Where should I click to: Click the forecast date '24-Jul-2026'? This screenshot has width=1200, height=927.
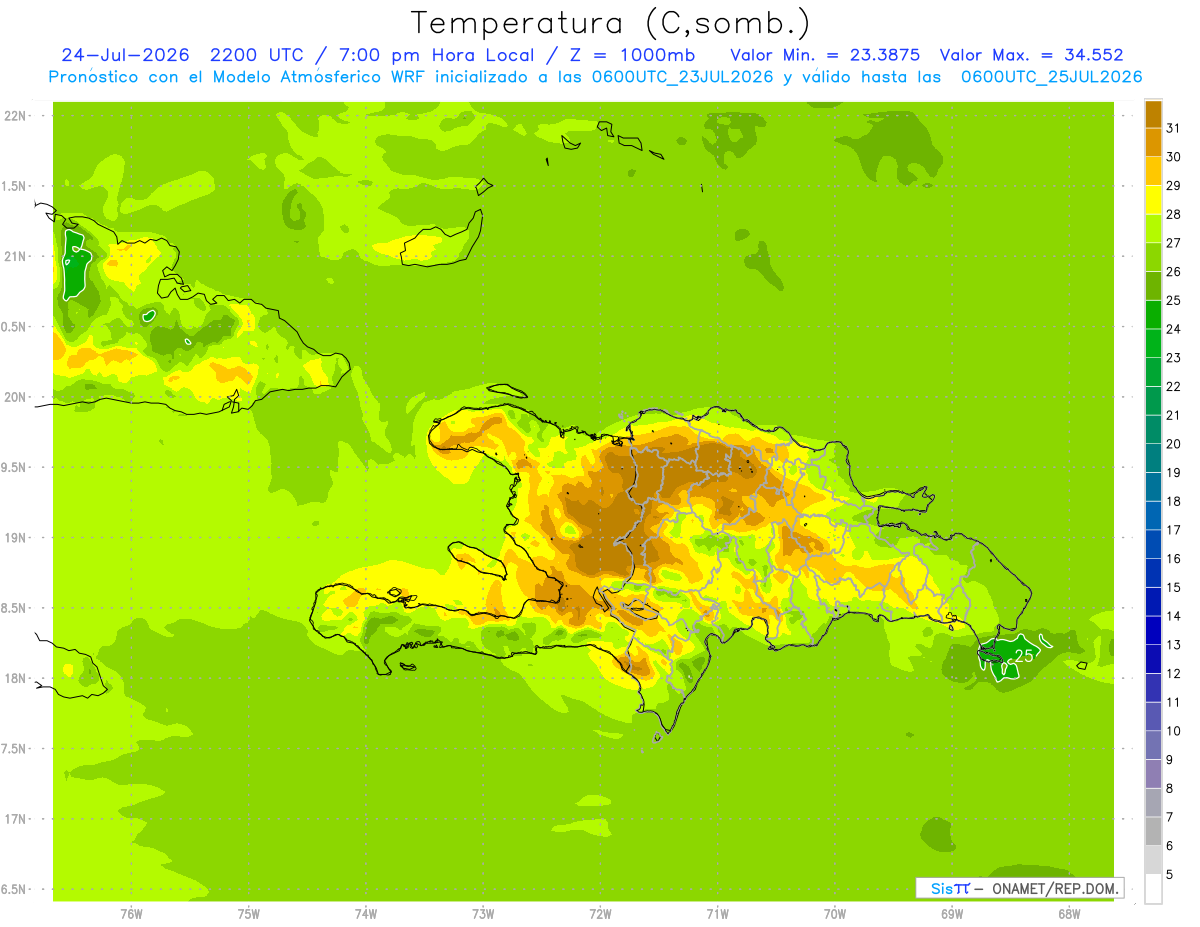[x=126, y=55]
